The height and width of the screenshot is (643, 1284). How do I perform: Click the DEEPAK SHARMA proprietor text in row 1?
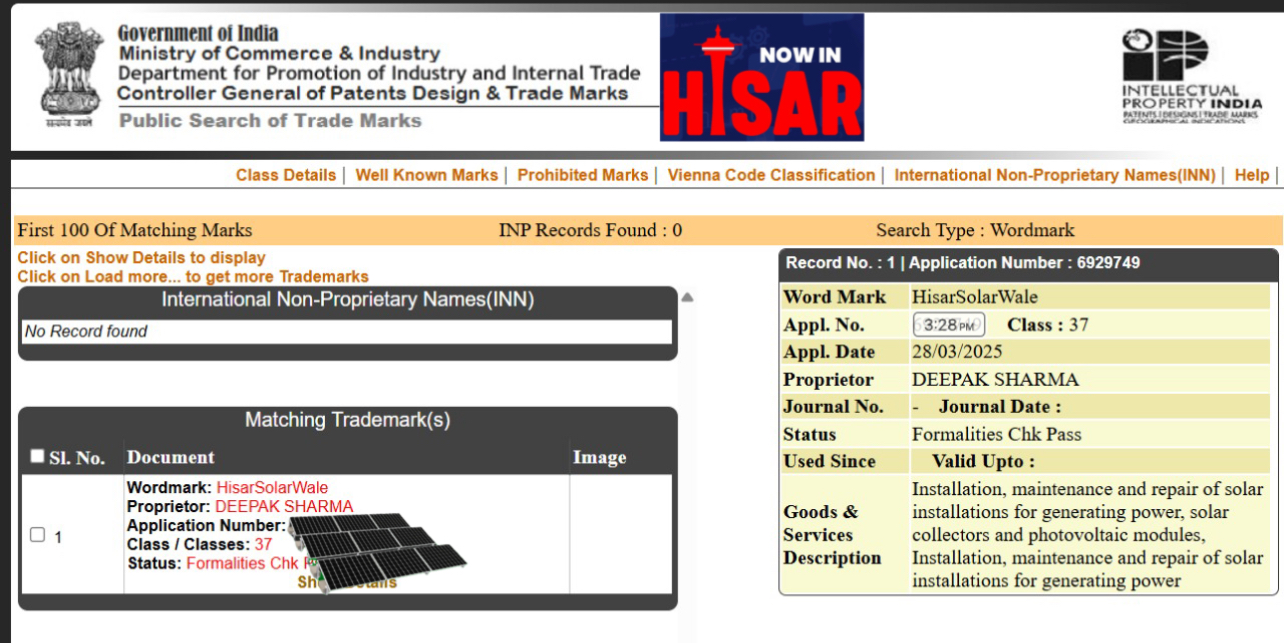point(284,506)
